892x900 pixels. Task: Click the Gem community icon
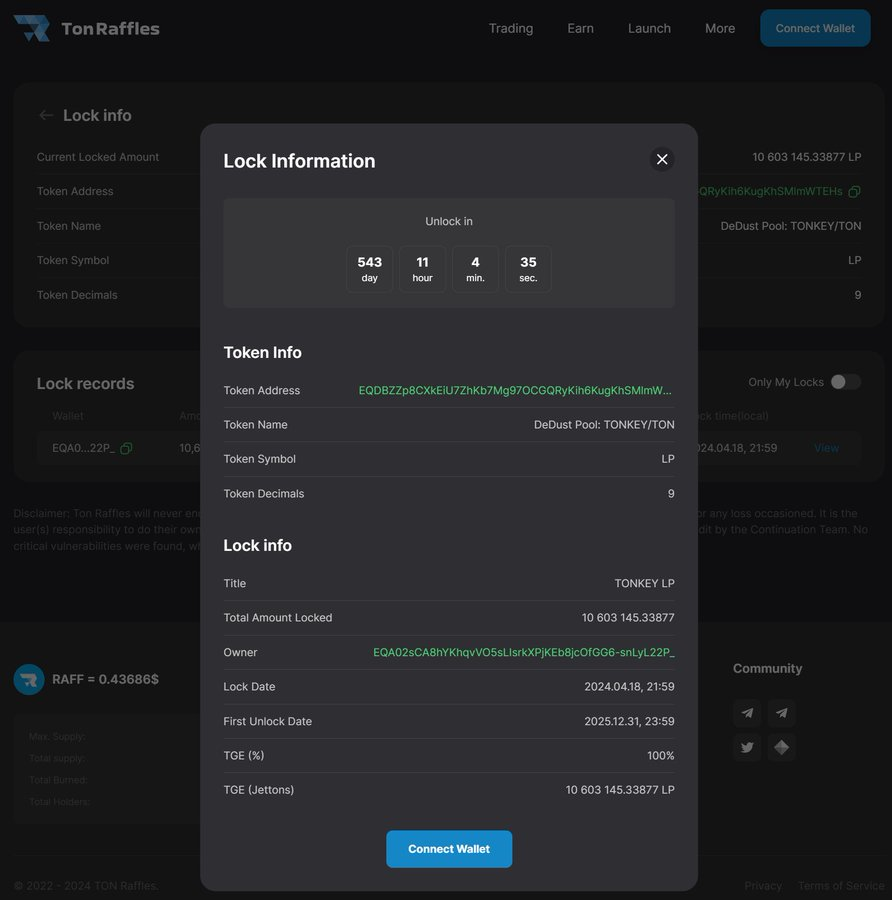pos(781,747)
